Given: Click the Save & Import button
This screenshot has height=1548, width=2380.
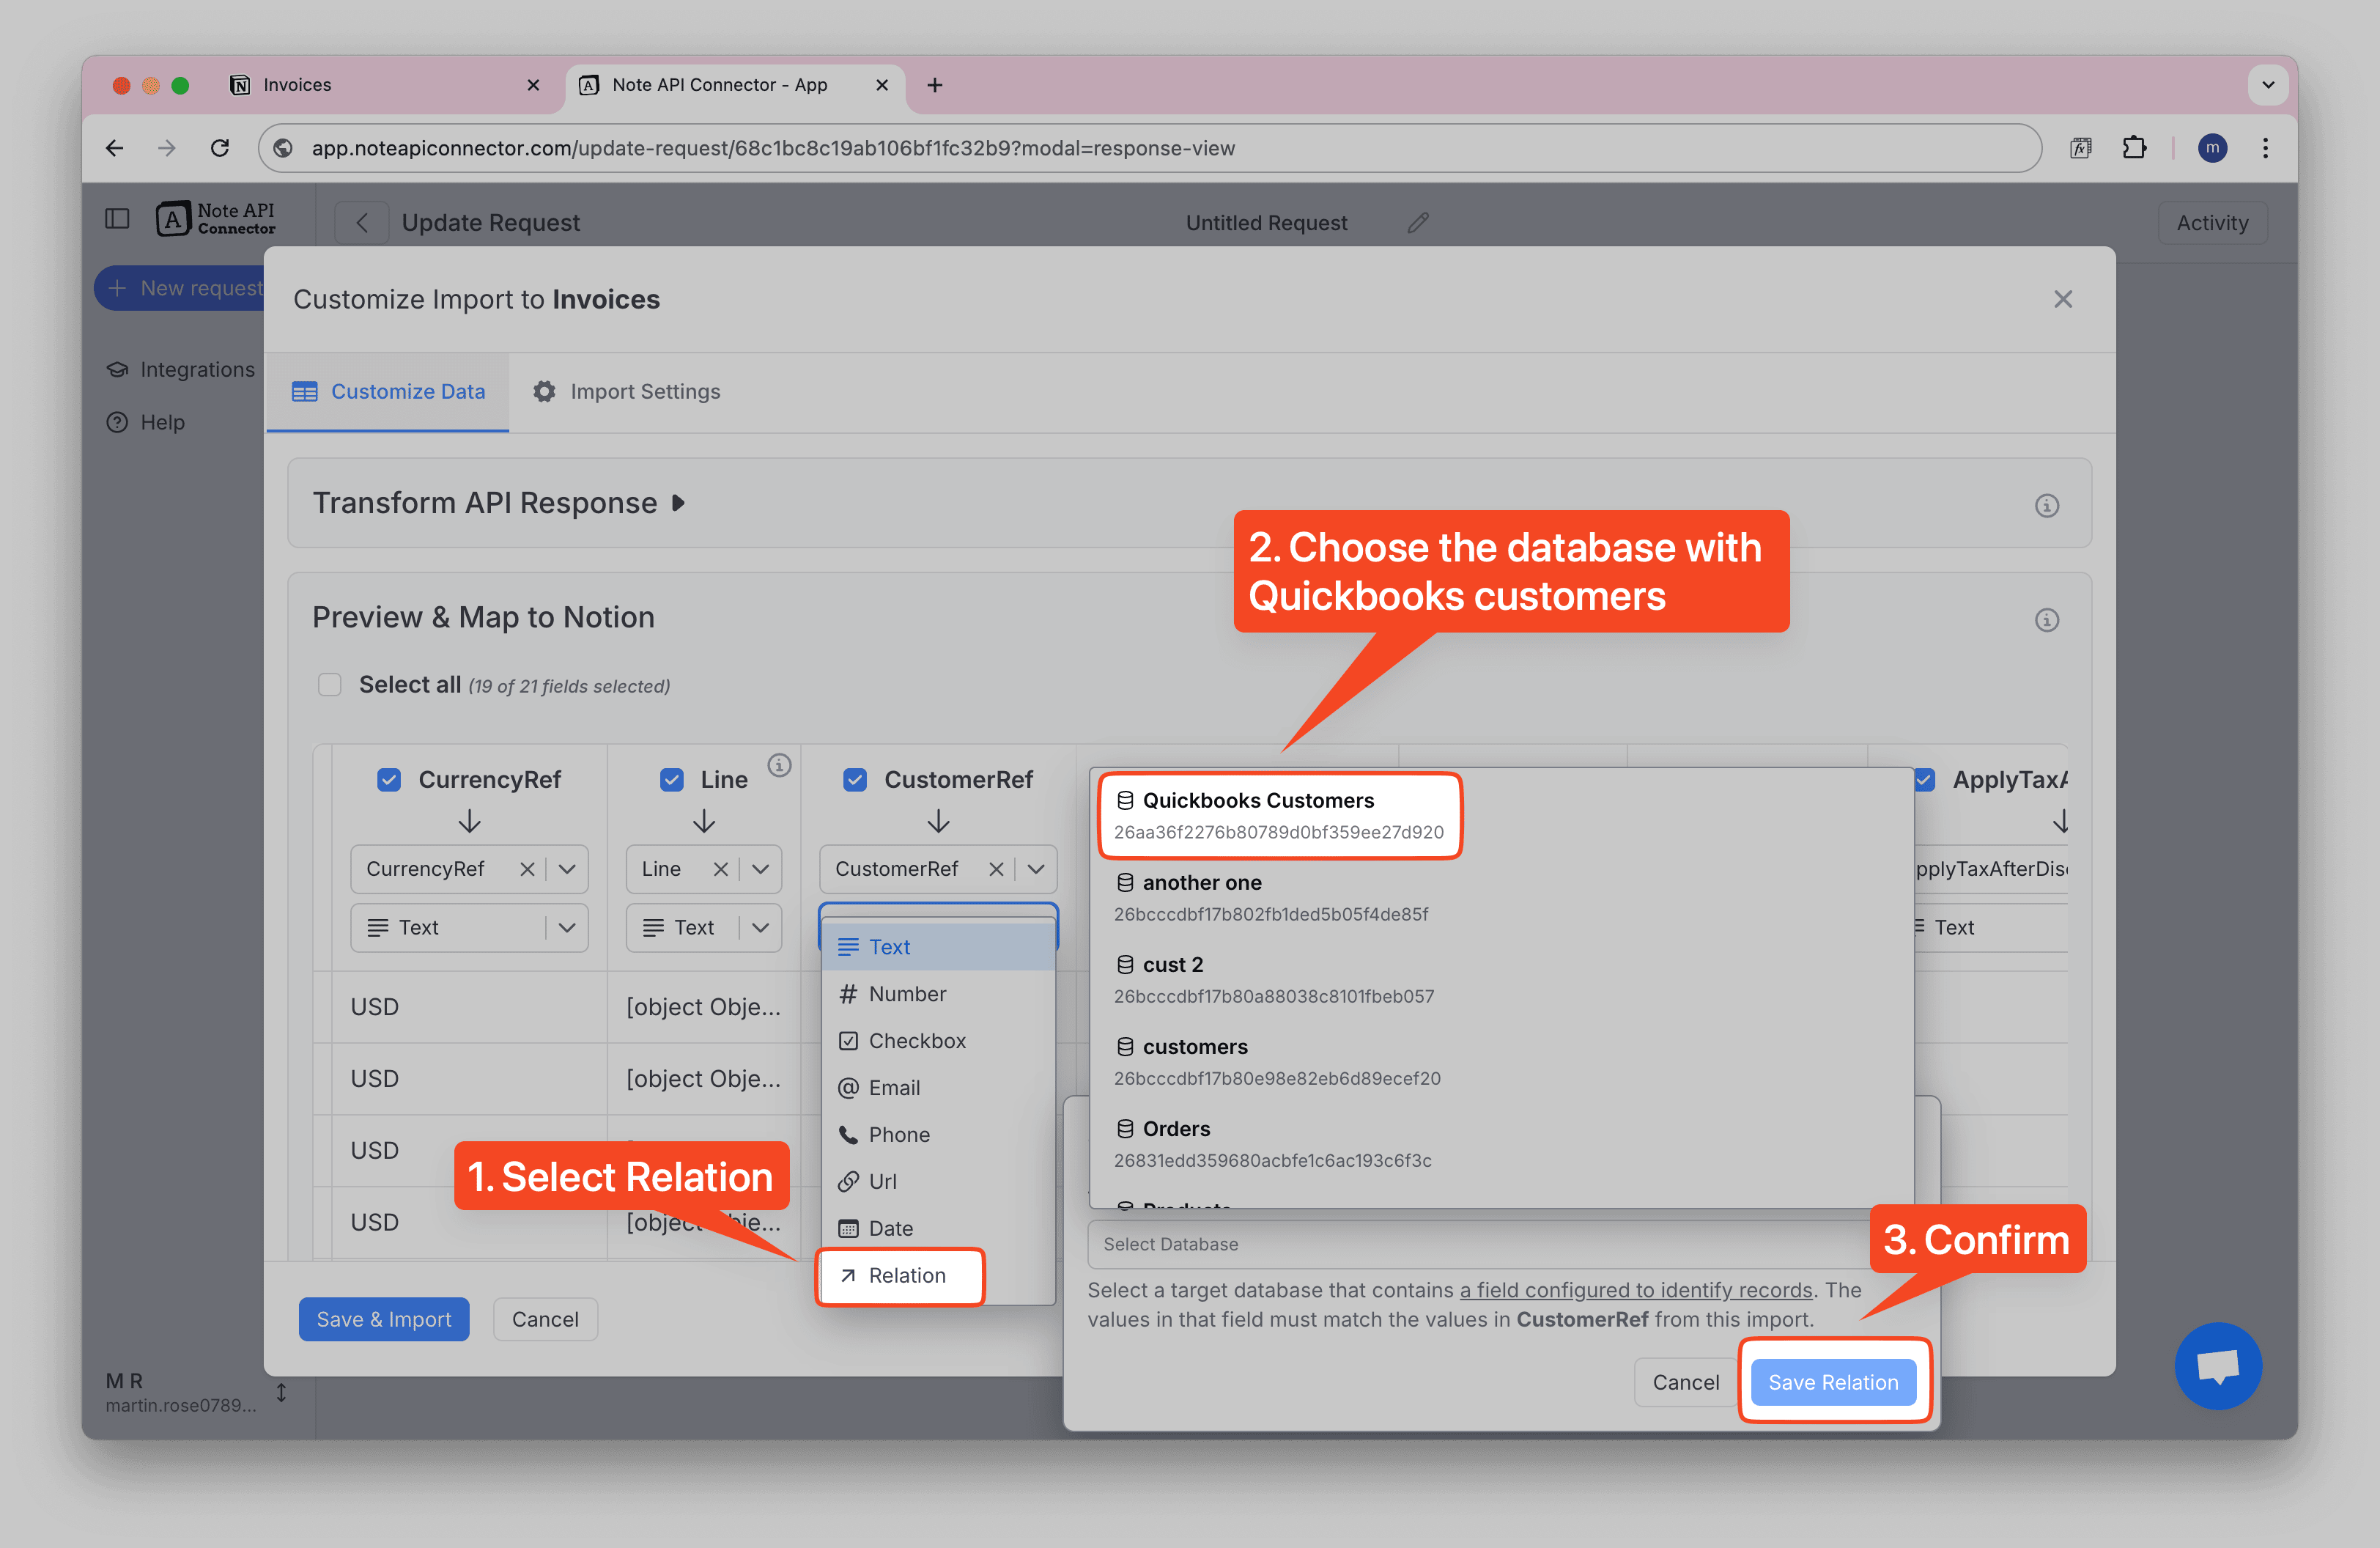Looking at the screenshot, I should [x=384, y=1319].
